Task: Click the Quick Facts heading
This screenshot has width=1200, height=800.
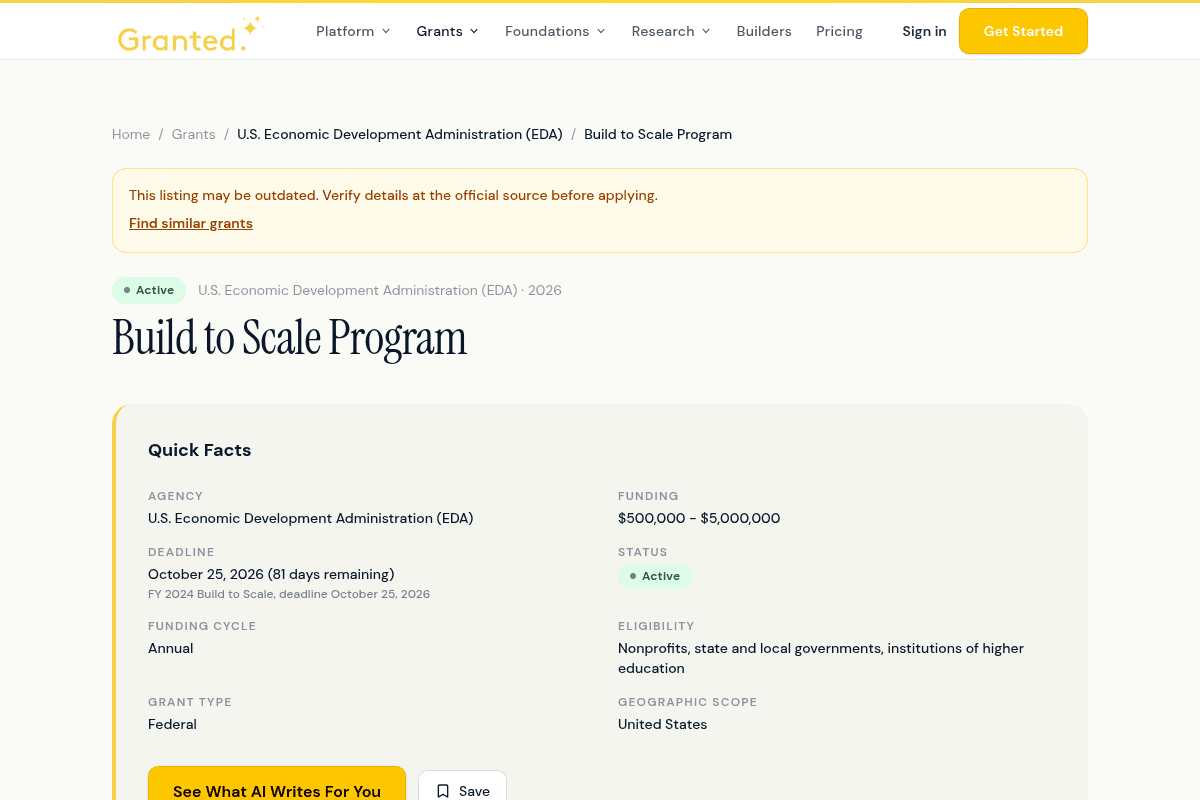Action: click(200, 450)
